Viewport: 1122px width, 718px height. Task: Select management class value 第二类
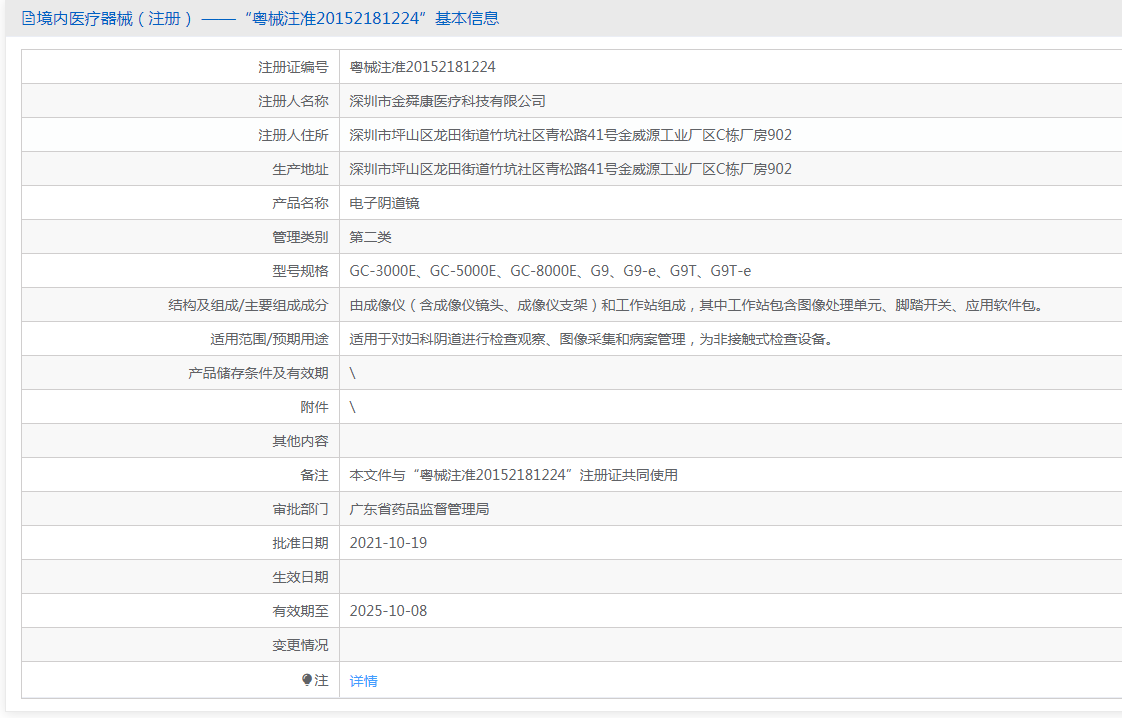pos(371,237)
